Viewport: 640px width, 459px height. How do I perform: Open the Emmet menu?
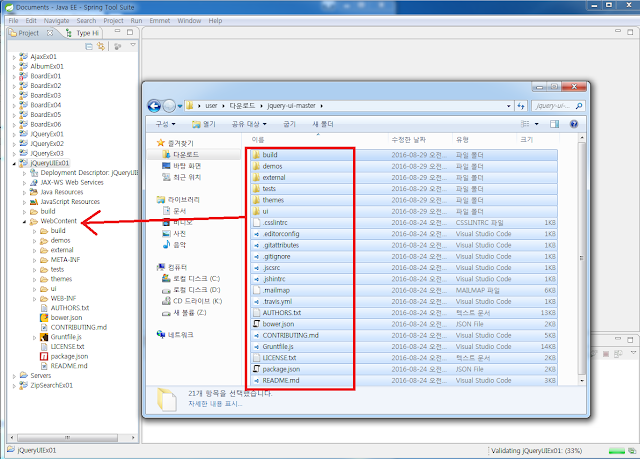click(160, 21)
